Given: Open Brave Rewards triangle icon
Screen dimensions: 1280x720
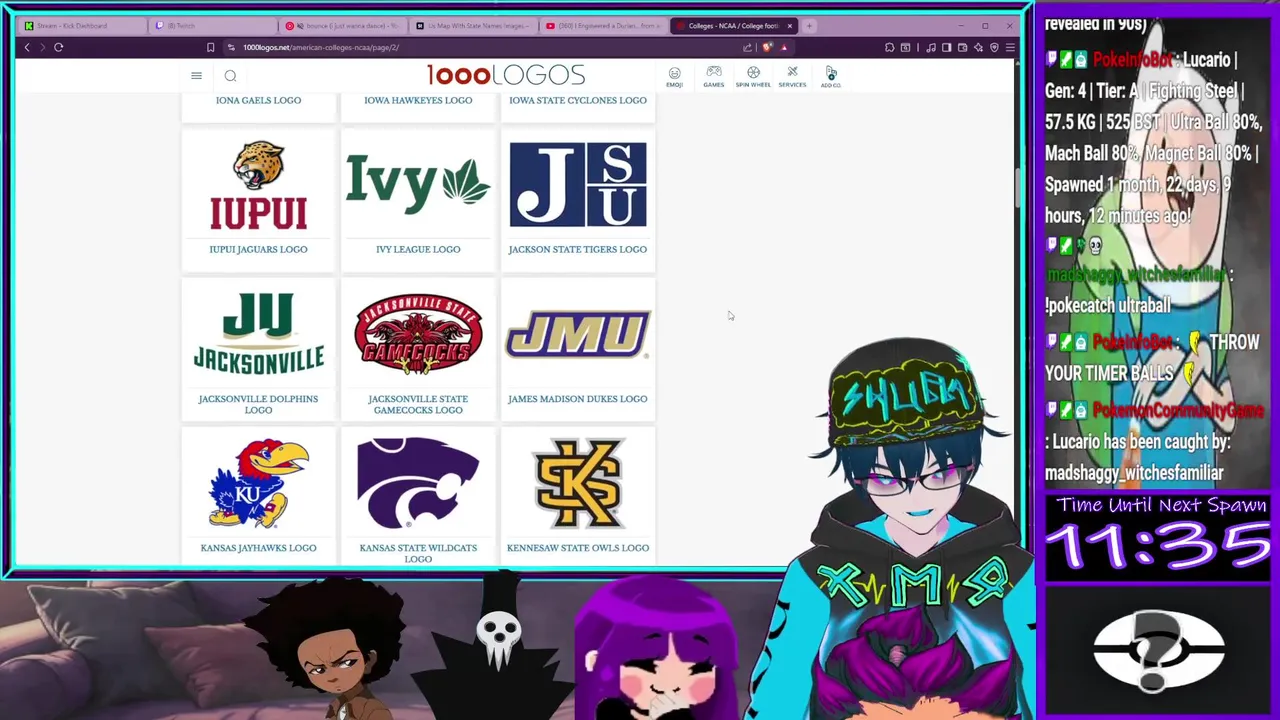Looking at the screenshot, I should [784, 47].
